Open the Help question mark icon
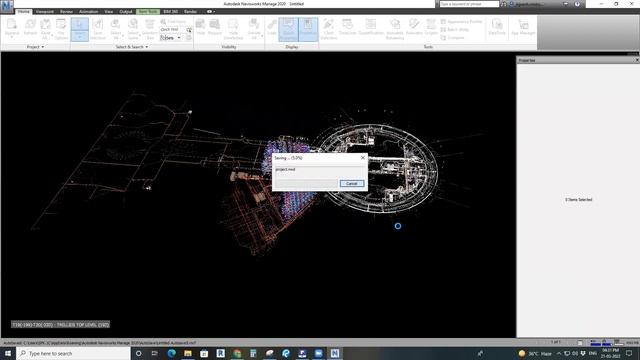This screenshot has width=640, height=360. click(577, 4)
